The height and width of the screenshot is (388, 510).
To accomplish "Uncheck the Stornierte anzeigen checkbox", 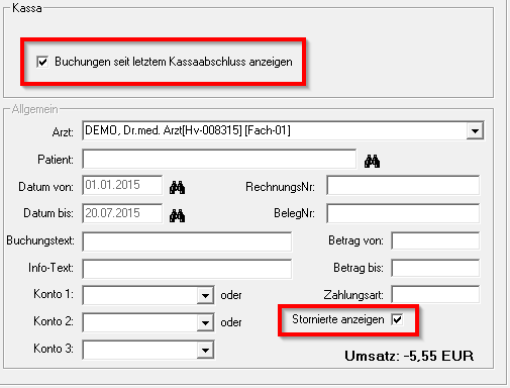I will coord(397,319).
